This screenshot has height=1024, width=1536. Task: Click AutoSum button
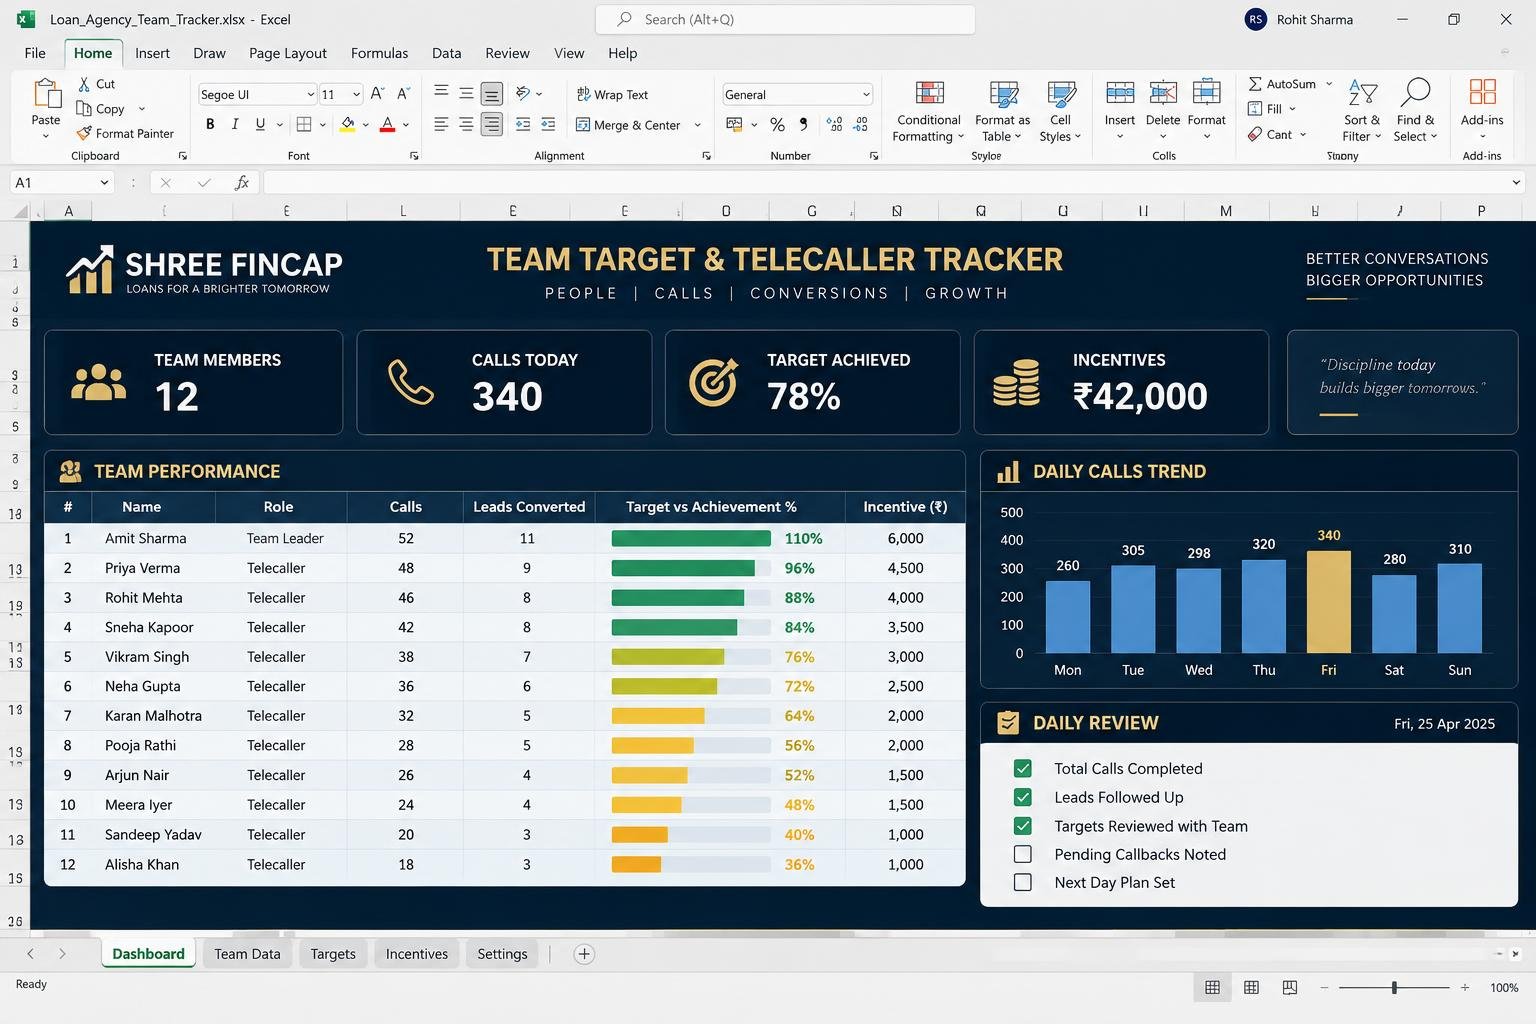(x=1282, y=84)
